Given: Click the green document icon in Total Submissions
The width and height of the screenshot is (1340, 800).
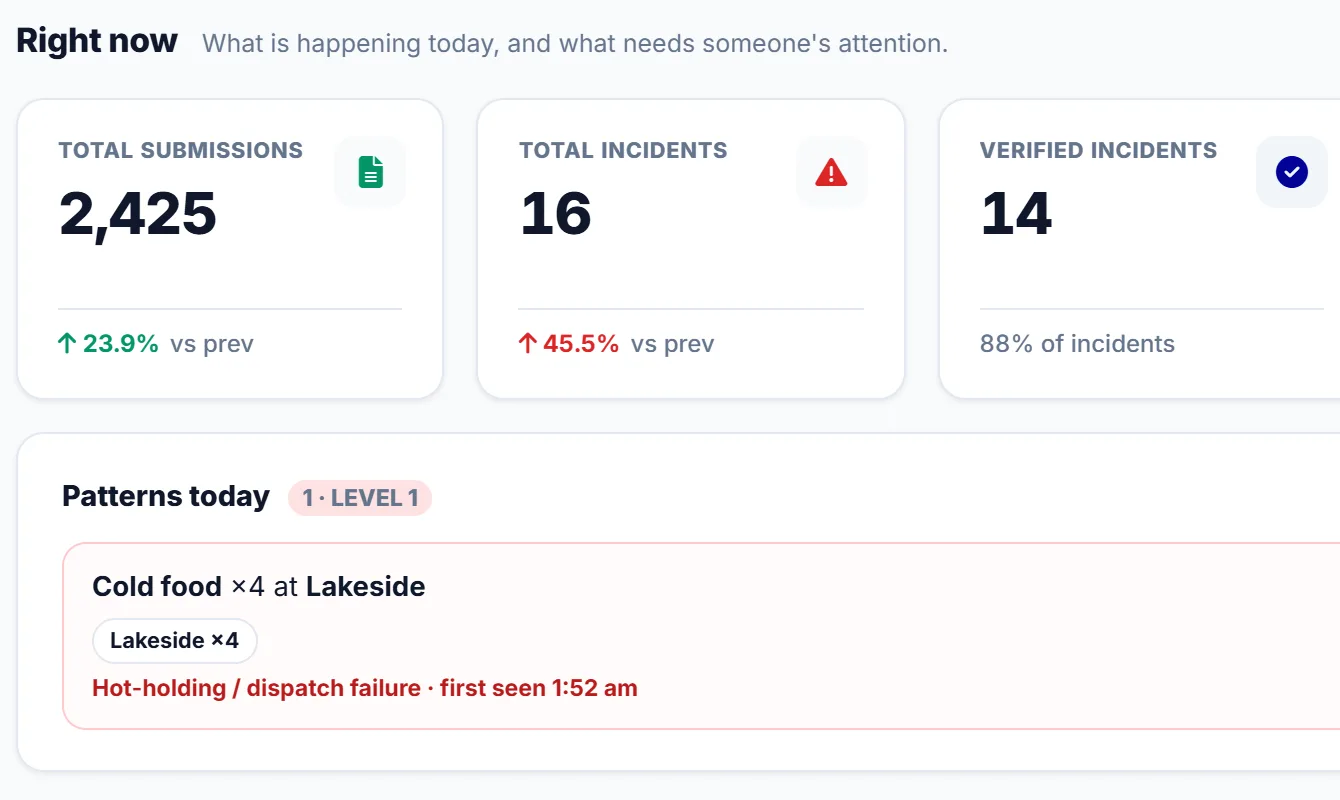Looking at the screenshot, I should point(370,172).
